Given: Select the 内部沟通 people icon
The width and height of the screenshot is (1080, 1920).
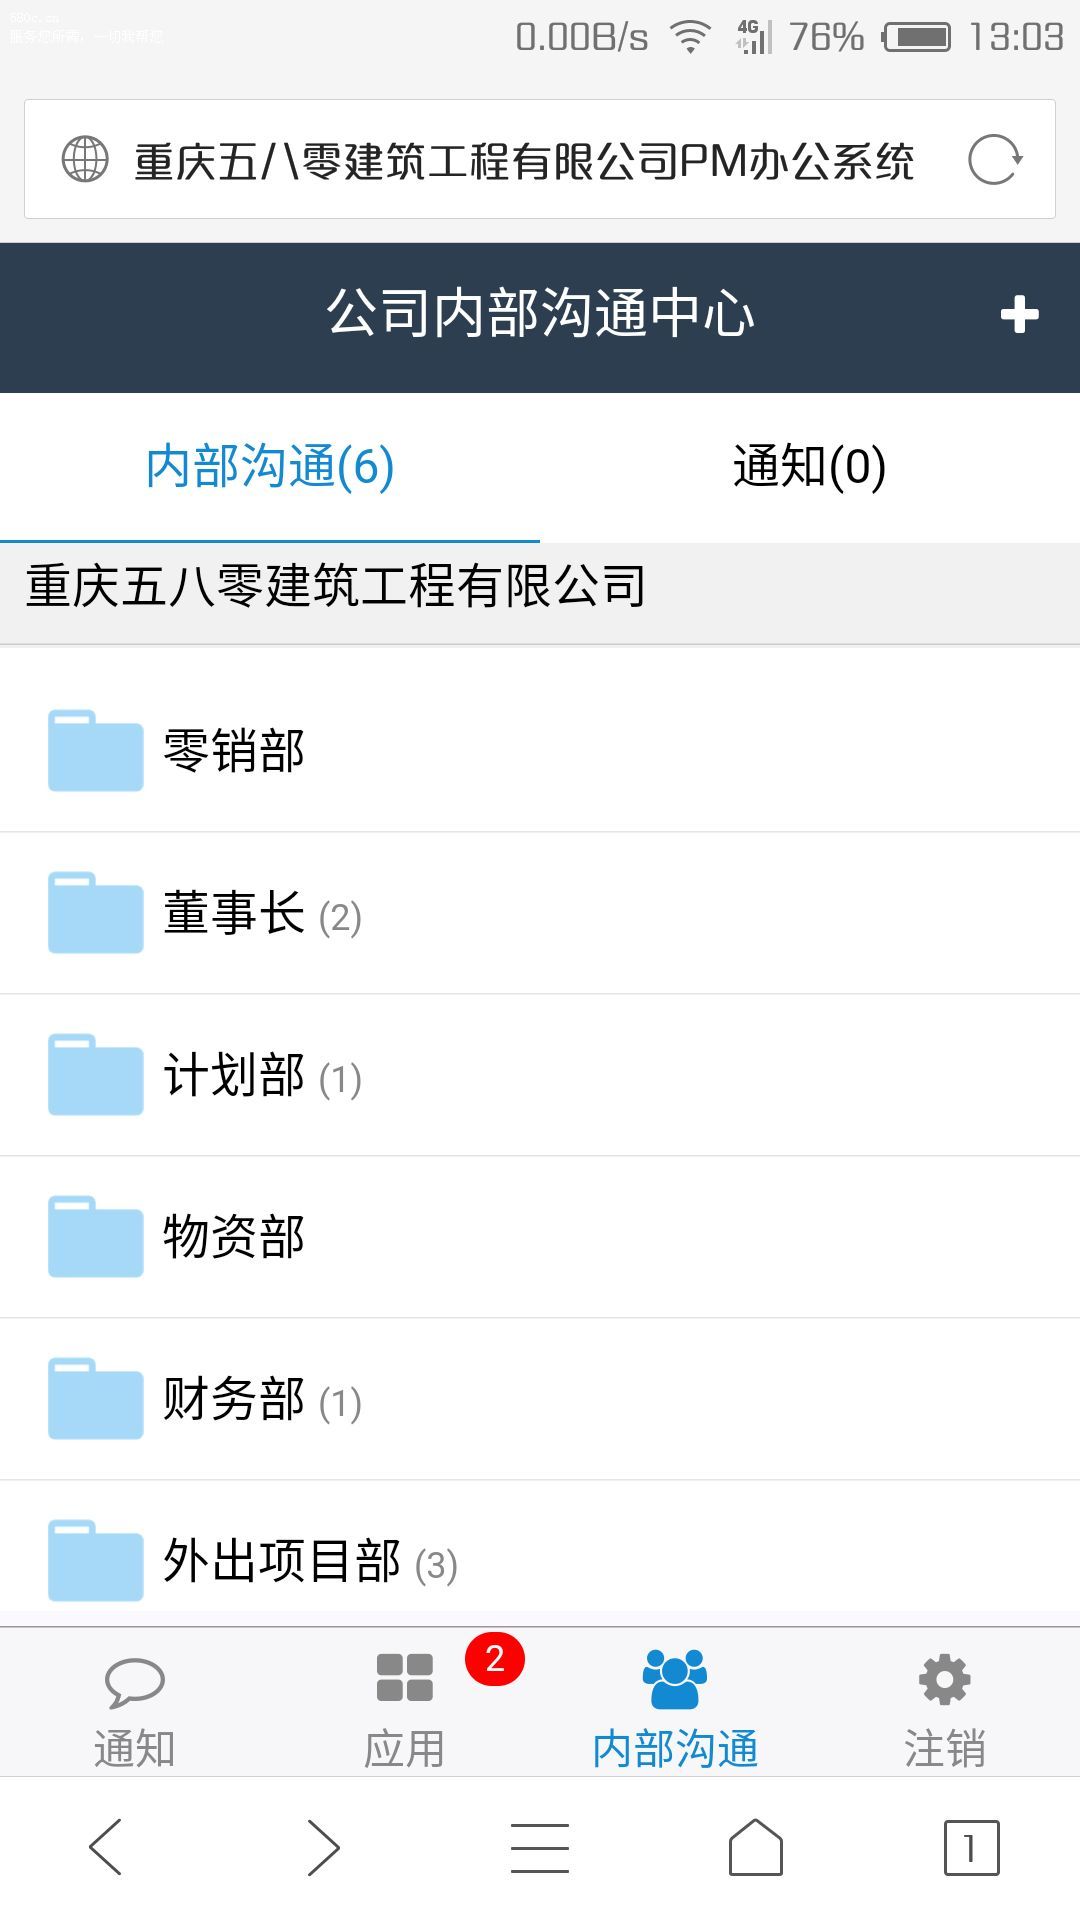Looking at the screenshot, I should point(675,1680).
